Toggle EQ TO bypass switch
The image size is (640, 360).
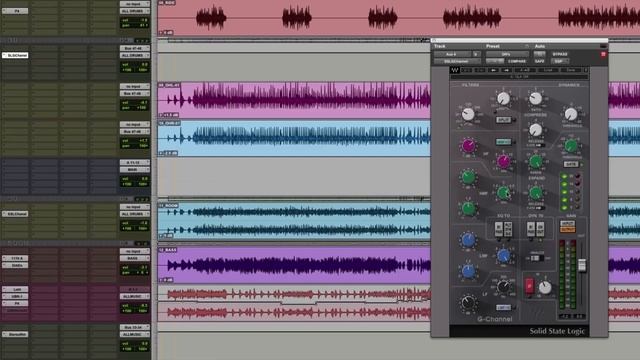point(498,229)
